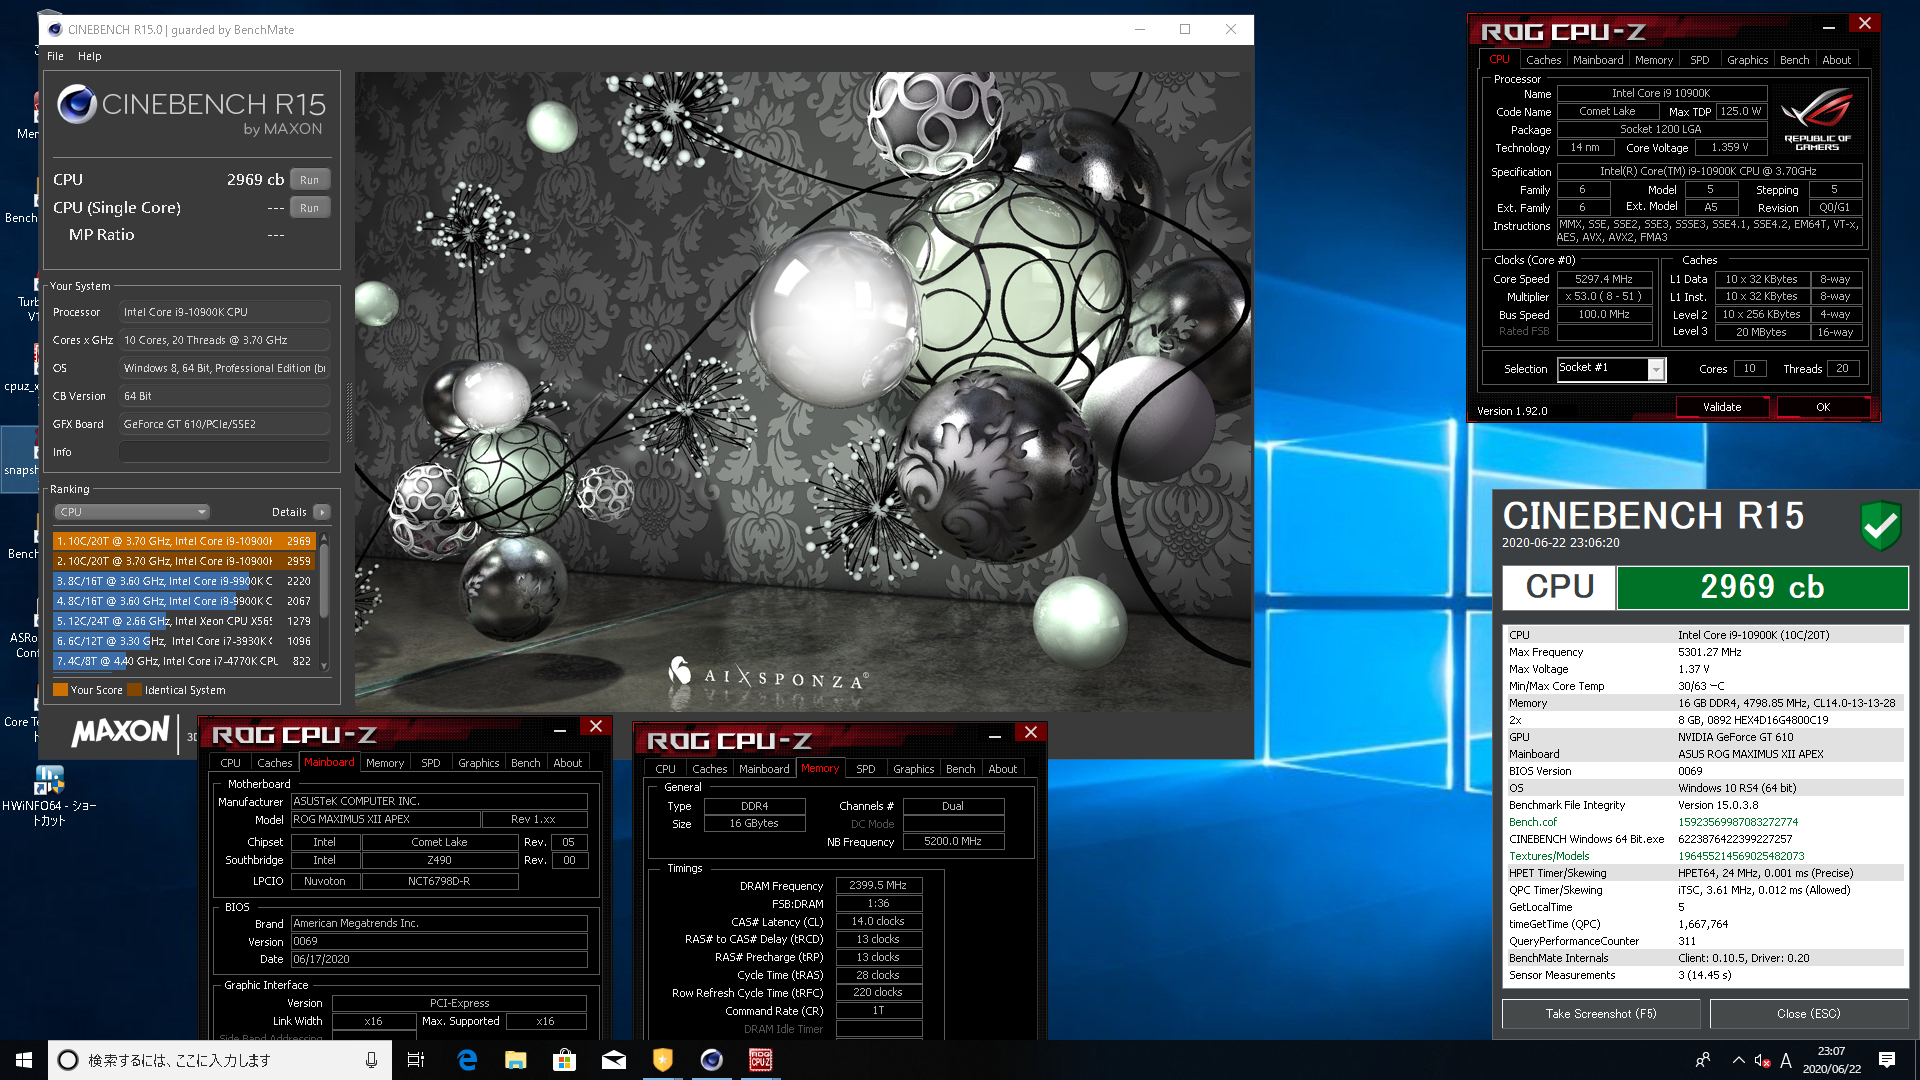This screenshot has width=1920, height=1080.
Task: Minimize the ROG CPU-Z Memory window
Action: (995, 736)
